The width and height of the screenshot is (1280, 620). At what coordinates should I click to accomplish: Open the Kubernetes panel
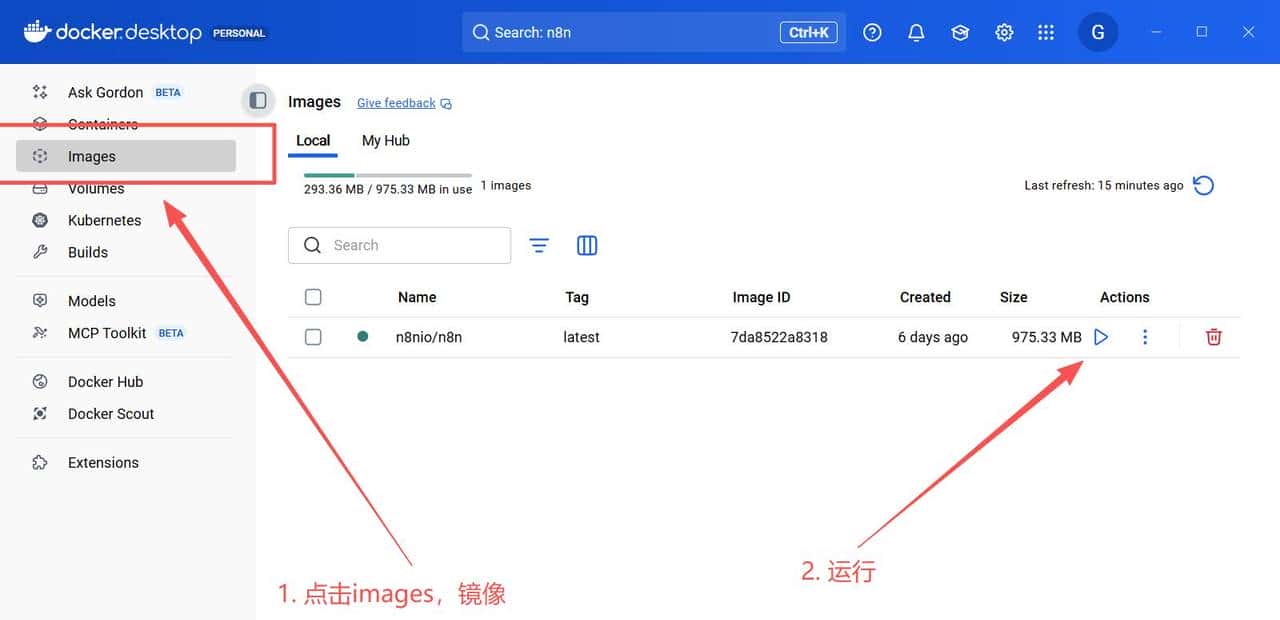[104, 220]
